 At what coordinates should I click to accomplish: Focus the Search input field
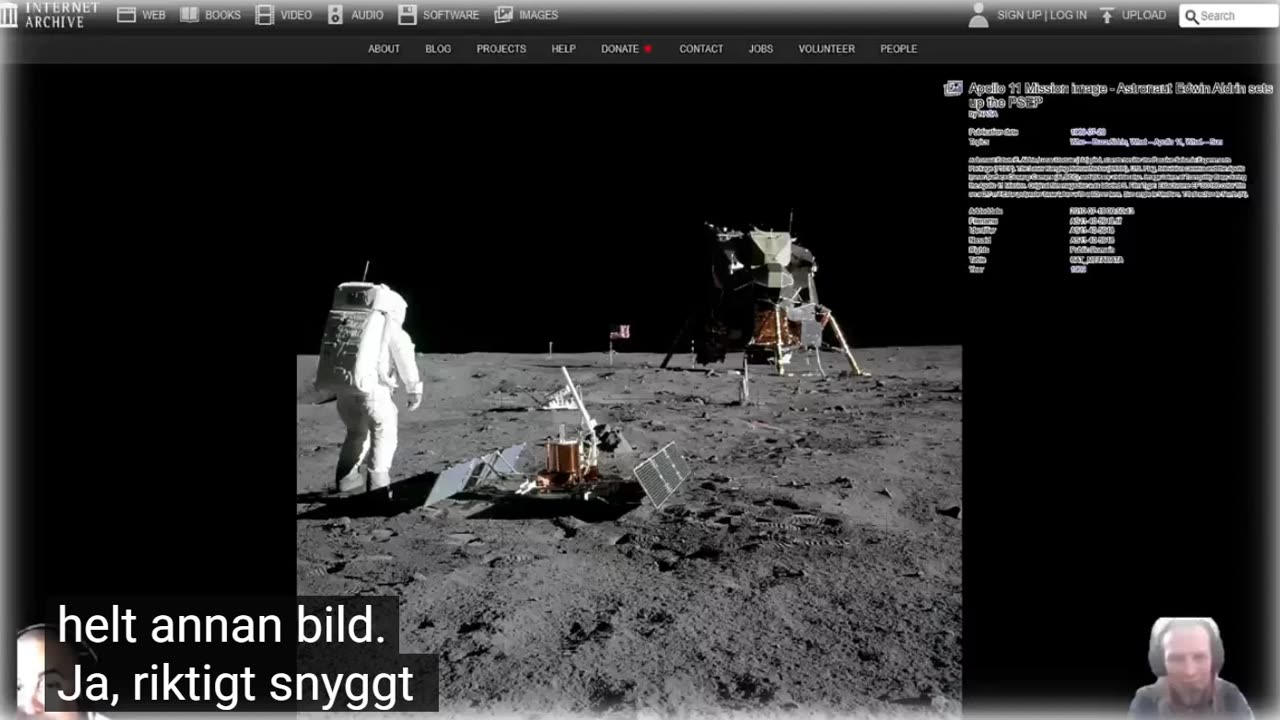pyautogui.click(x=1229, y=16)
